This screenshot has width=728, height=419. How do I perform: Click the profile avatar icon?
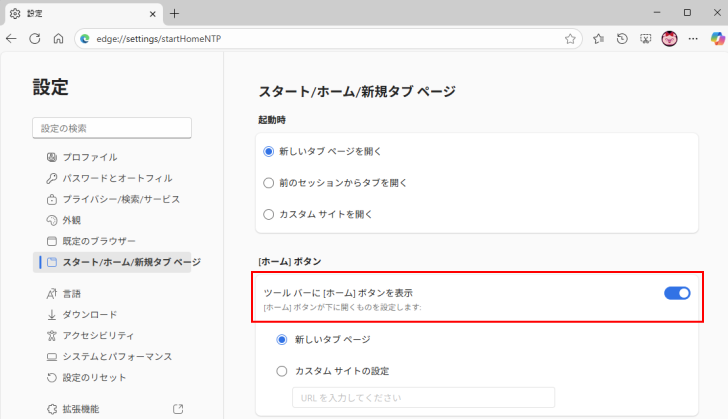point(669,39)
